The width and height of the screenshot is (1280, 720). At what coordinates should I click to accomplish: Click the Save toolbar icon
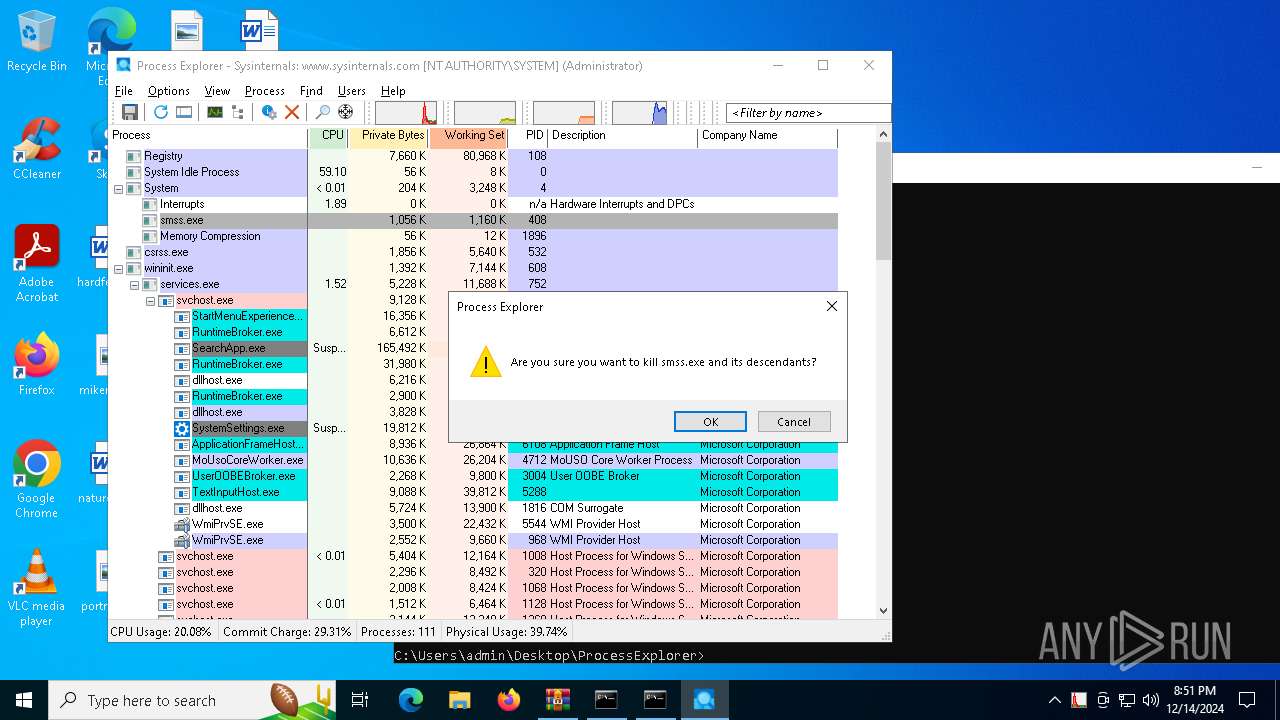(130, 112)
